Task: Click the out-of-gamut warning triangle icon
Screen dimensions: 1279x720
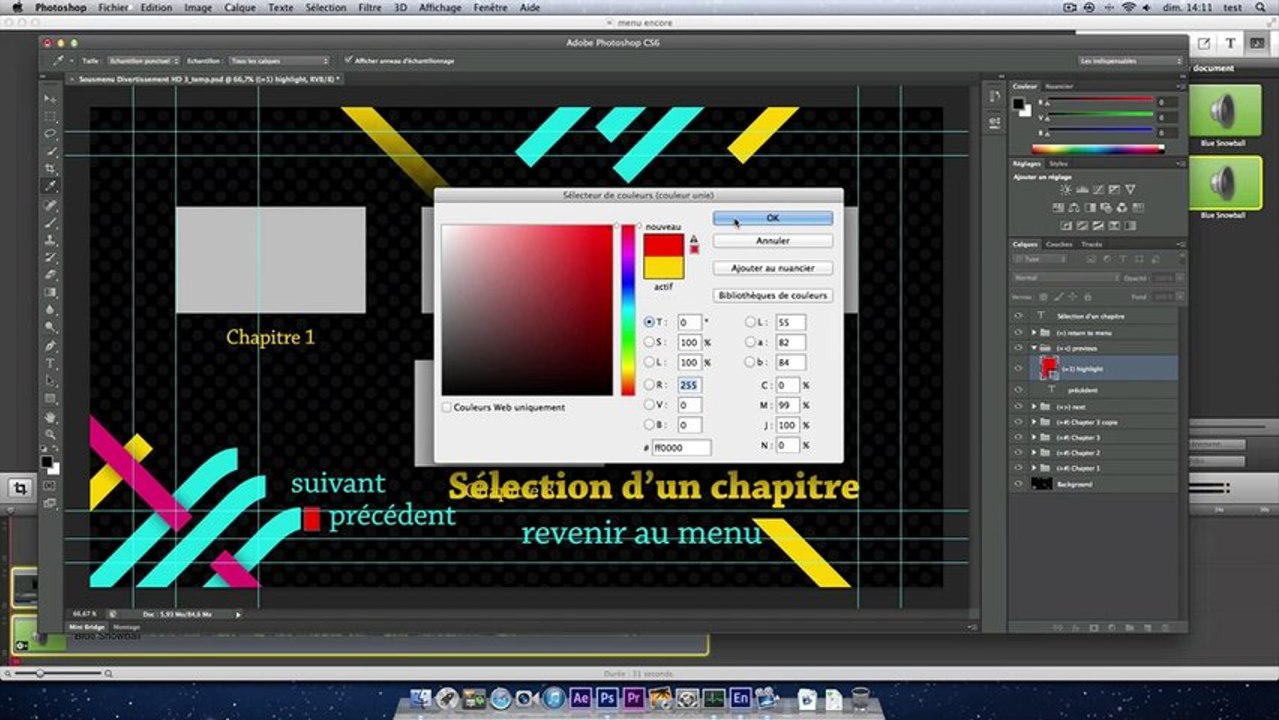Action: [x=694, y=239]
